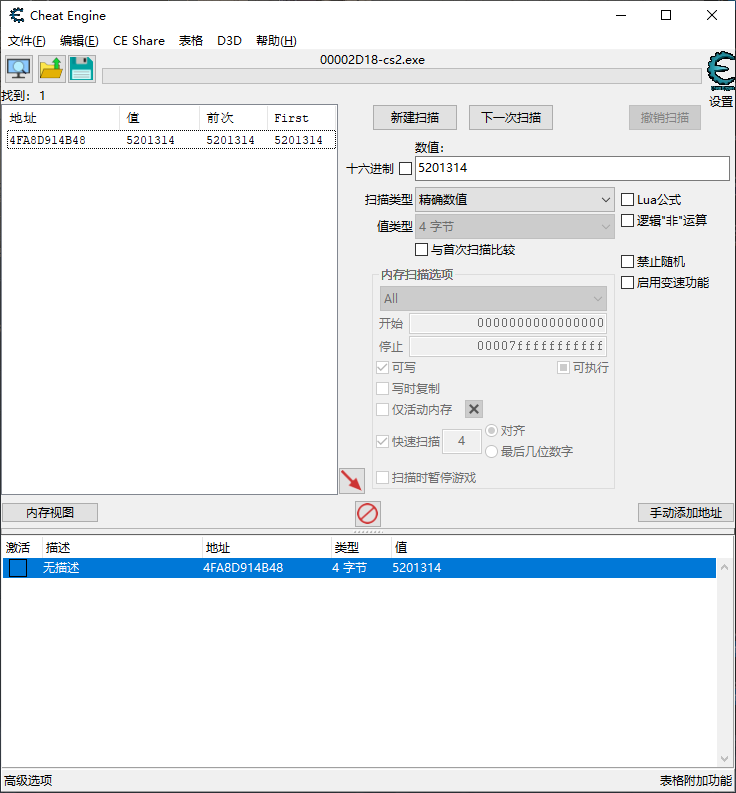This screenshot has width=736, height=793.
Task: Enable the 启用变速功能 checkbox
Action: (628, 283)
